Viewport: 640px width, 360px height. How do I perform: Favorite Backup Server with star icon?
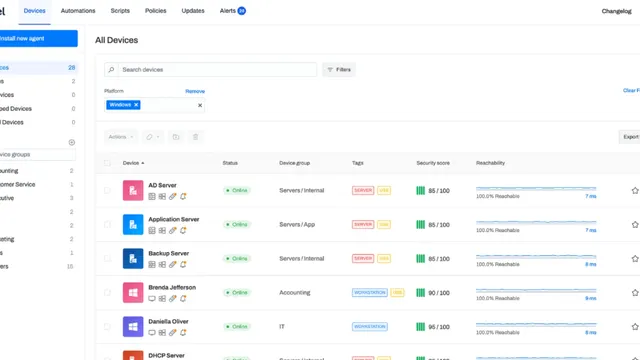[635, 258]
